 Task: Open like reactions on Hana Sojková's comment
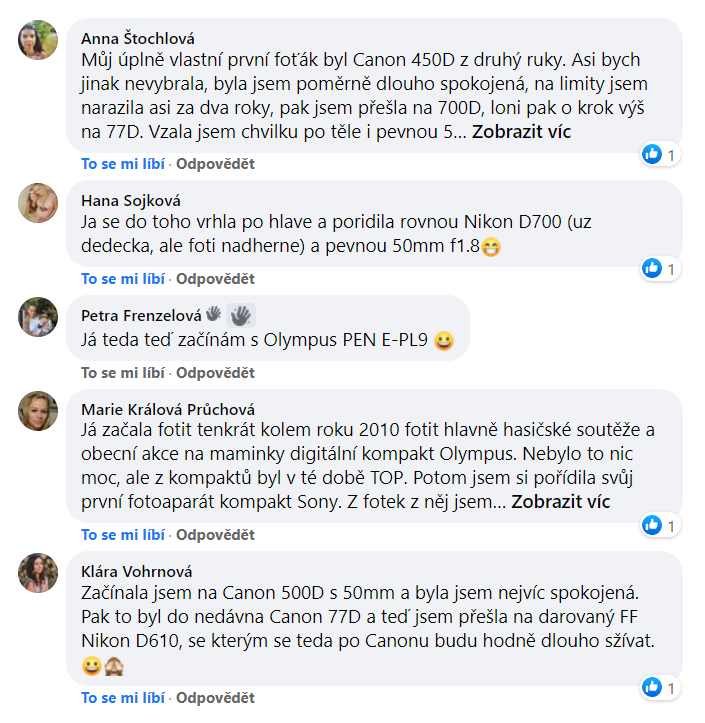point(660,268)
